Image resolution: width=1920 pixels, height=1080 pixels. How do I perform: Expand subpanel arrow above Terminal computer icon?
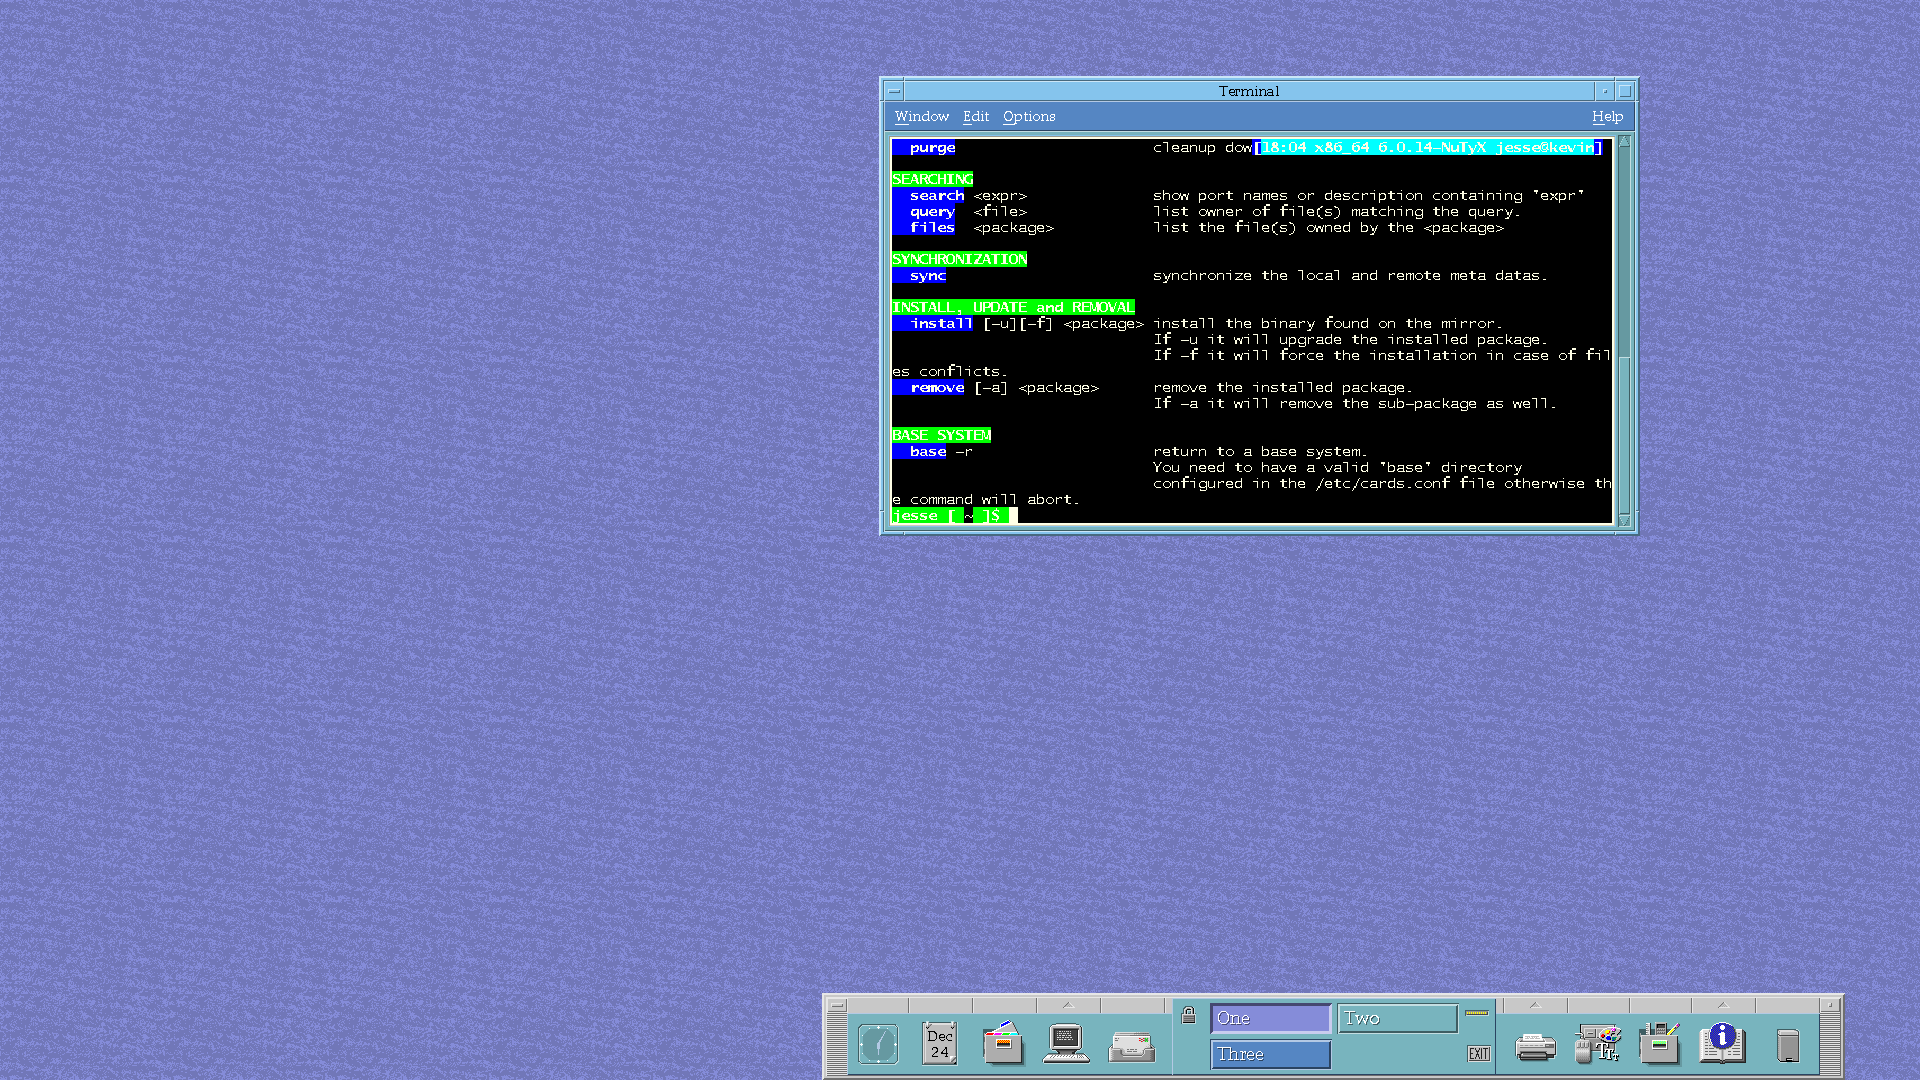1067,1005
